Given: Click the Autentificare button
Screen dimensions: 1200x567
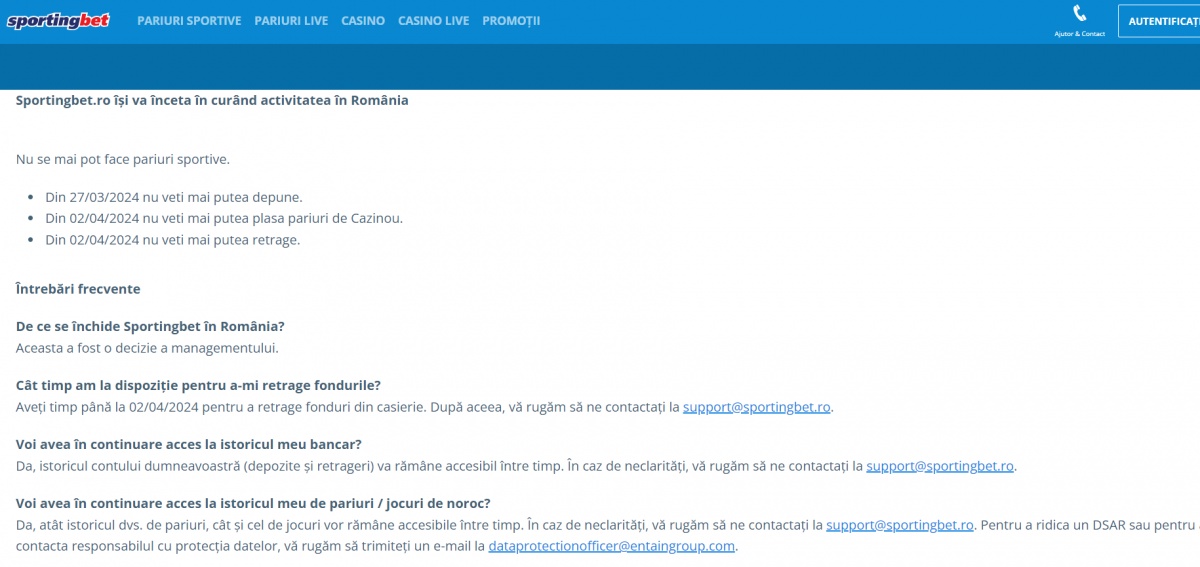Looking at the screenshot, I should pyautogui.click(x=1160, y=21).
